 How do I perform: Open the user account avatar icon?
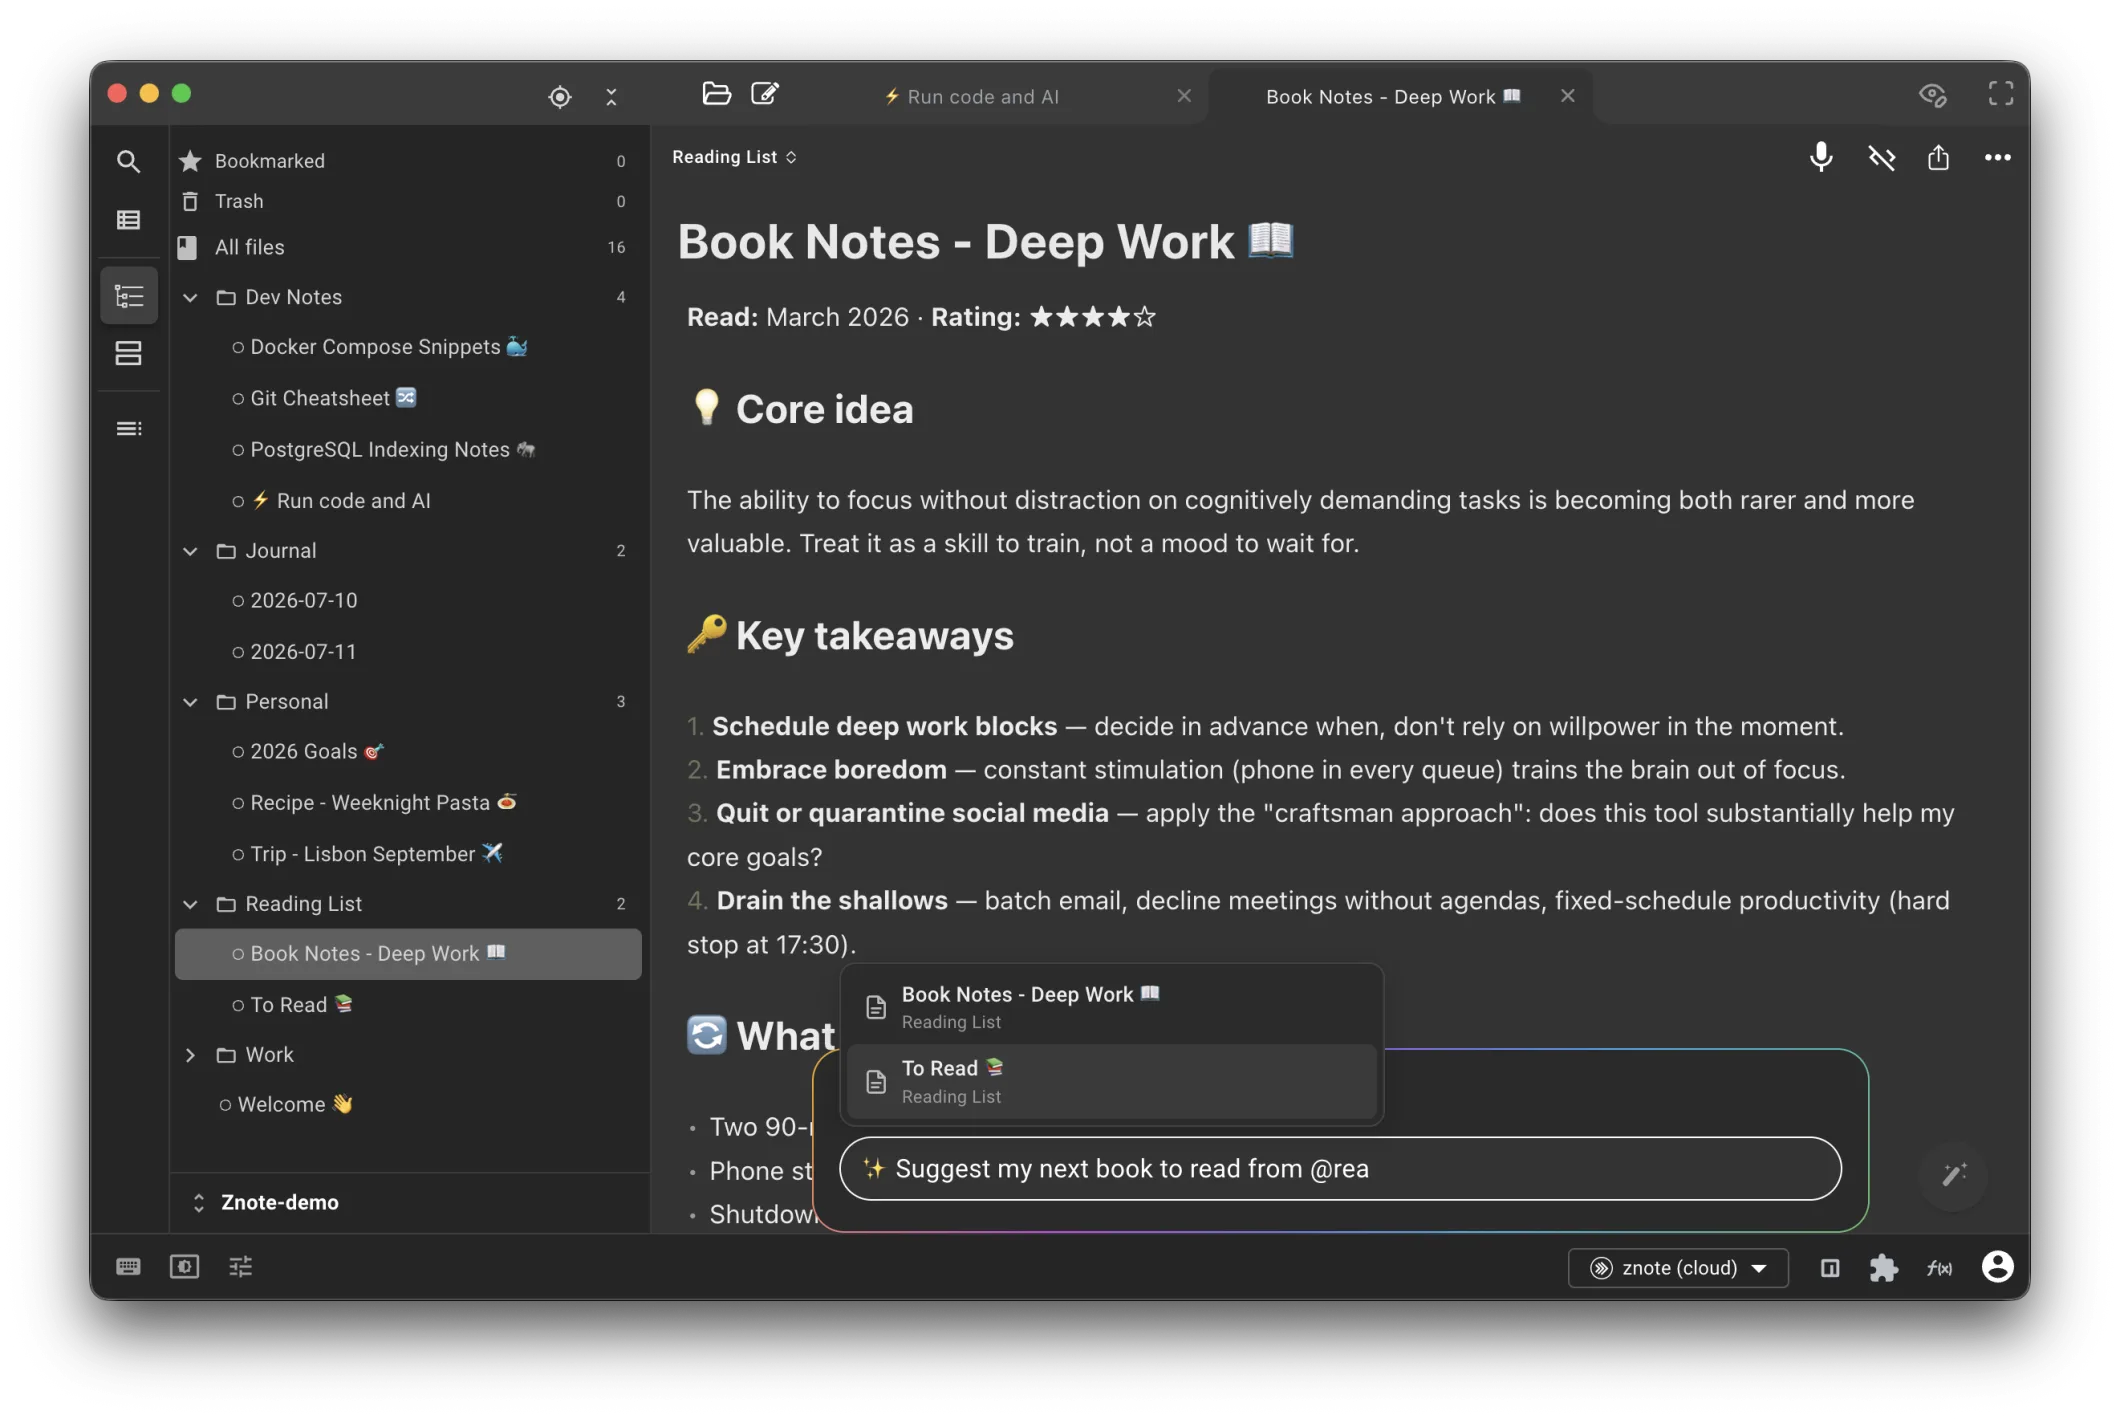[1997, 1266]
